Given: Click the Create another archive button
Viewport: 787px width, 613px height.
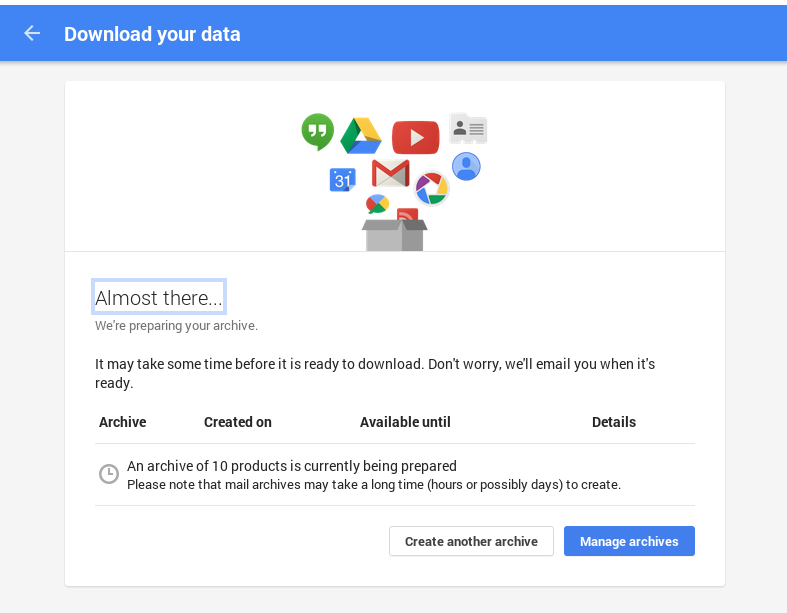Looking at the screenshot, I should (x=471, y=541).
